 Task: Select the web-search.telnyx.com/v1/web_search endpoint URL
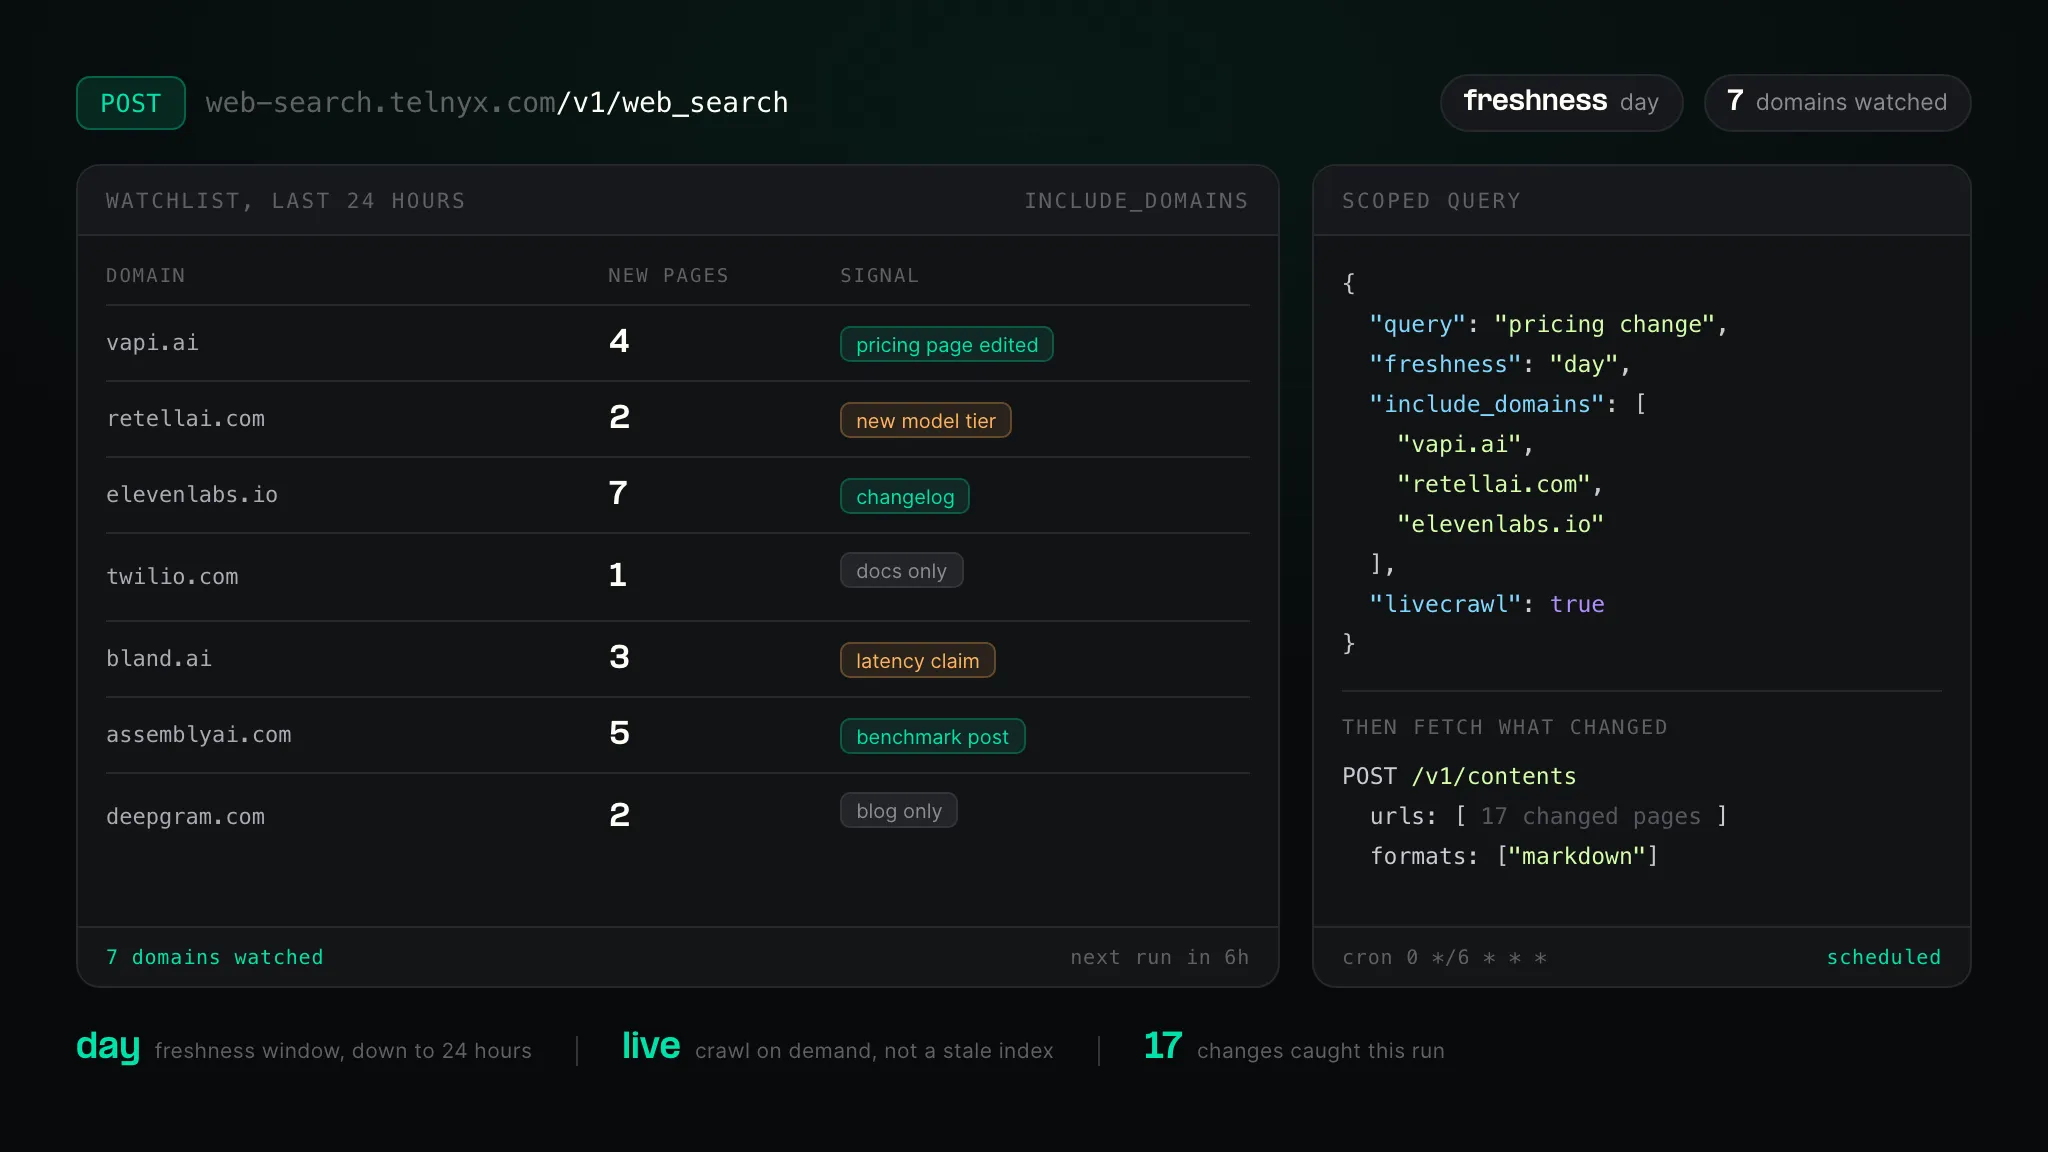(x=497, y=103)
